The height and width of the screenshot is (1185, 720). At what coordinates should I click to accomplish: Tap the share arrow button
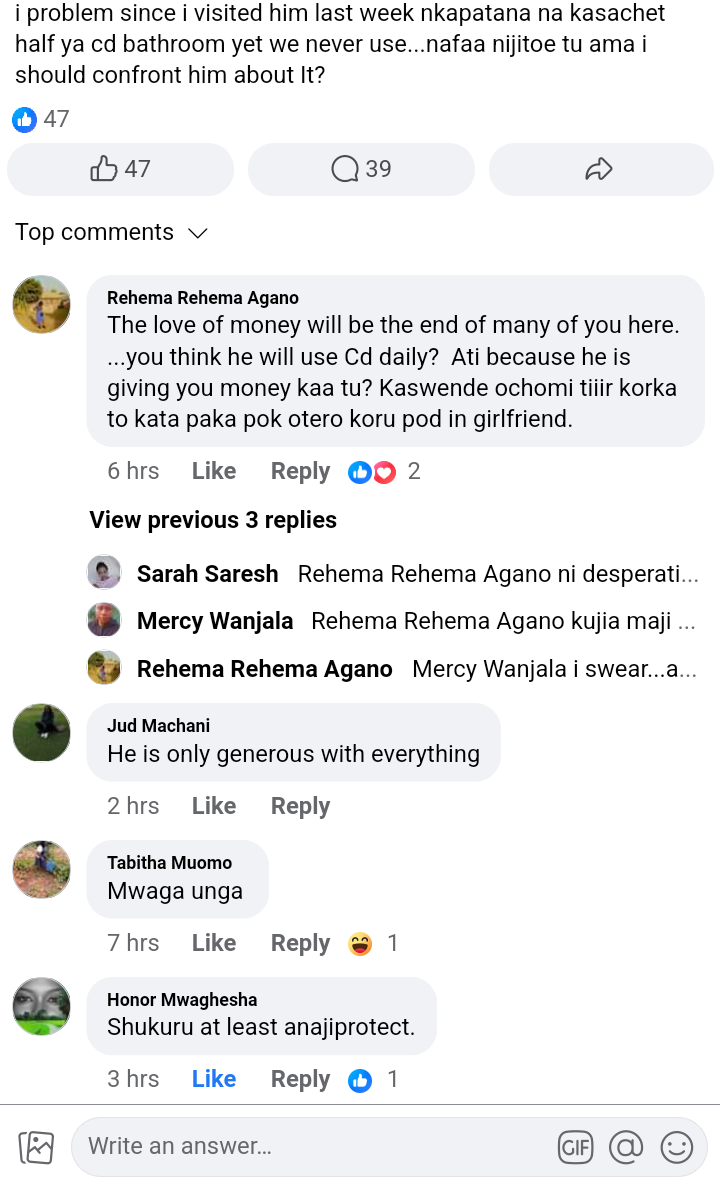point(600,169)
